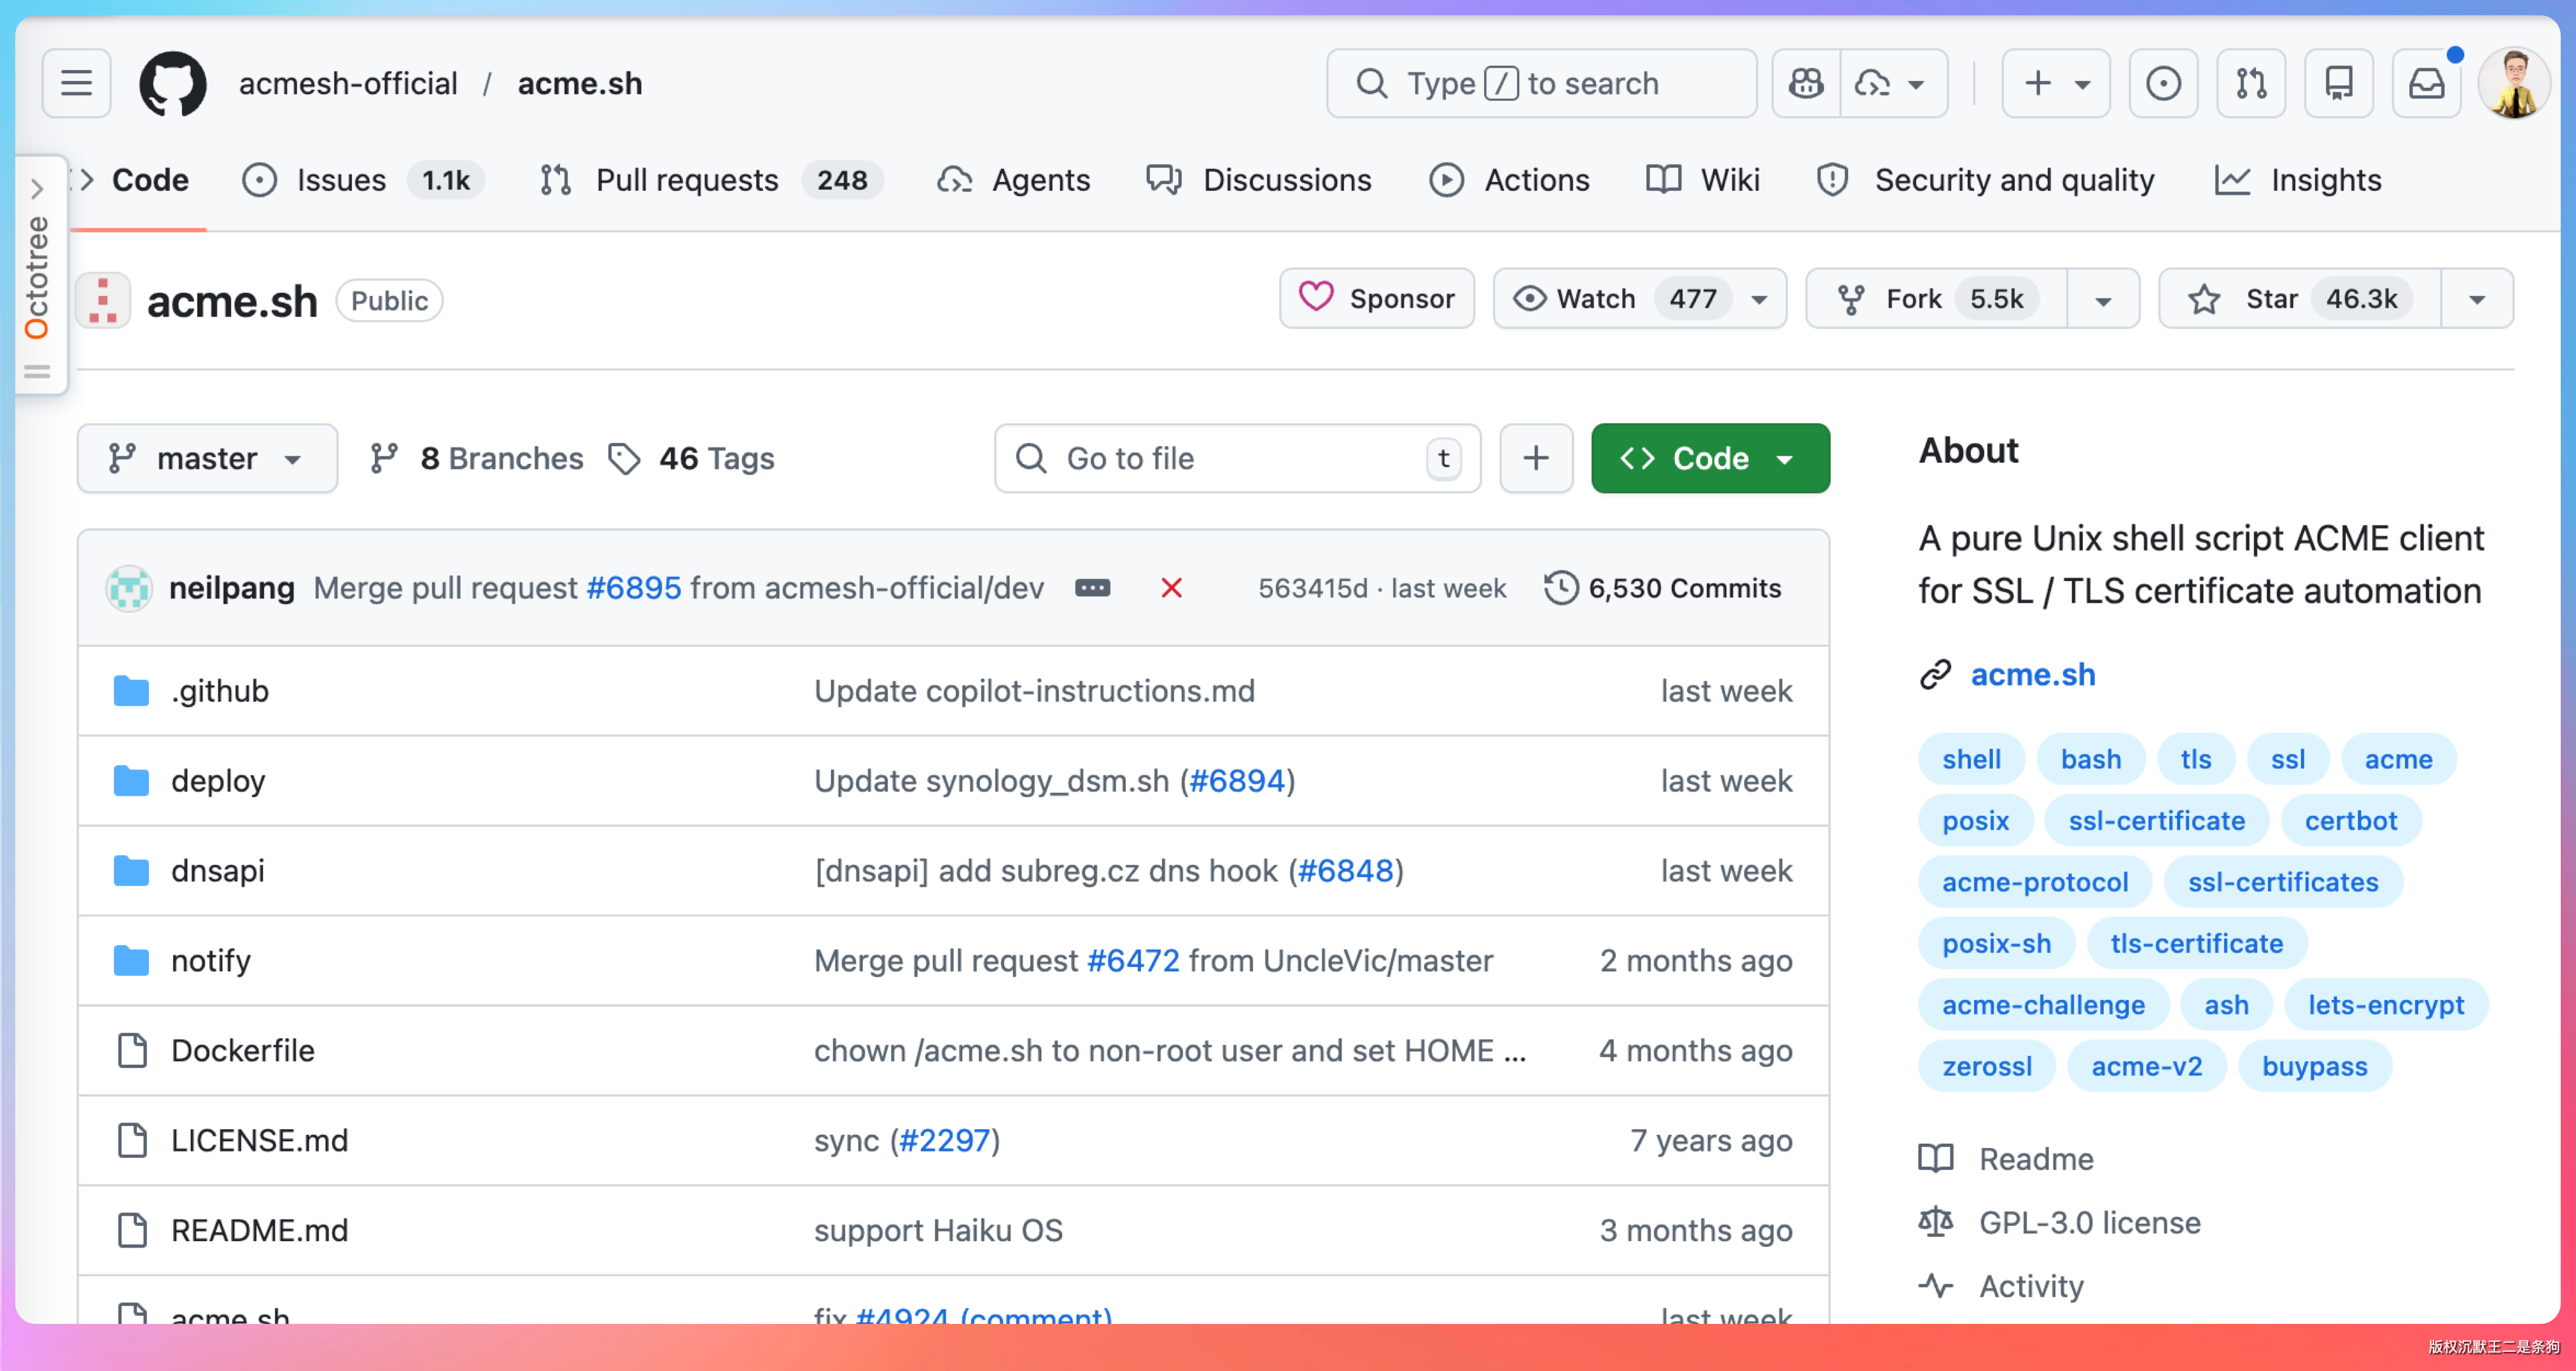The width and height of the screenshot is (2576, 1371).
Task: Expand the green Code dropdown
Action: tap(1710, 458)
